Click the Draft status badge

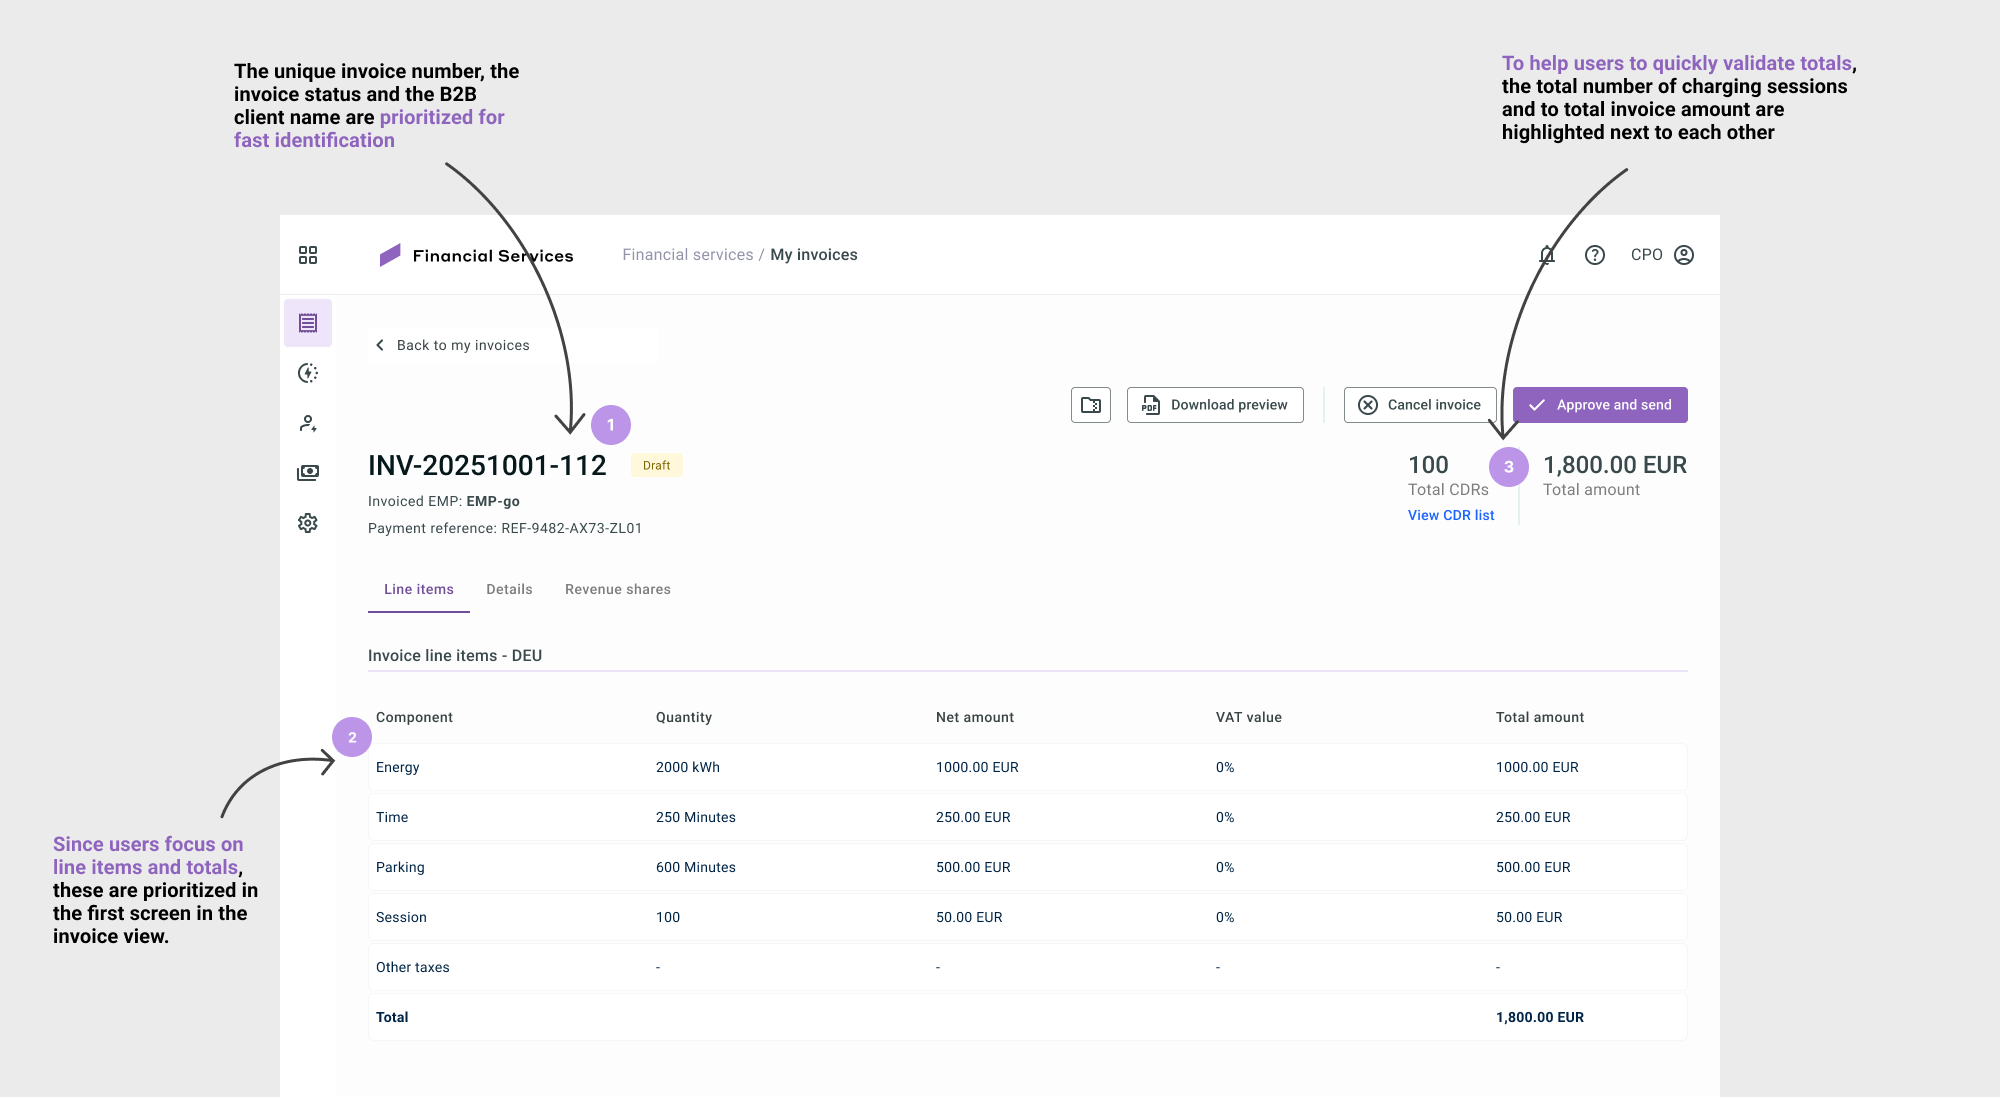pos(657,465)
